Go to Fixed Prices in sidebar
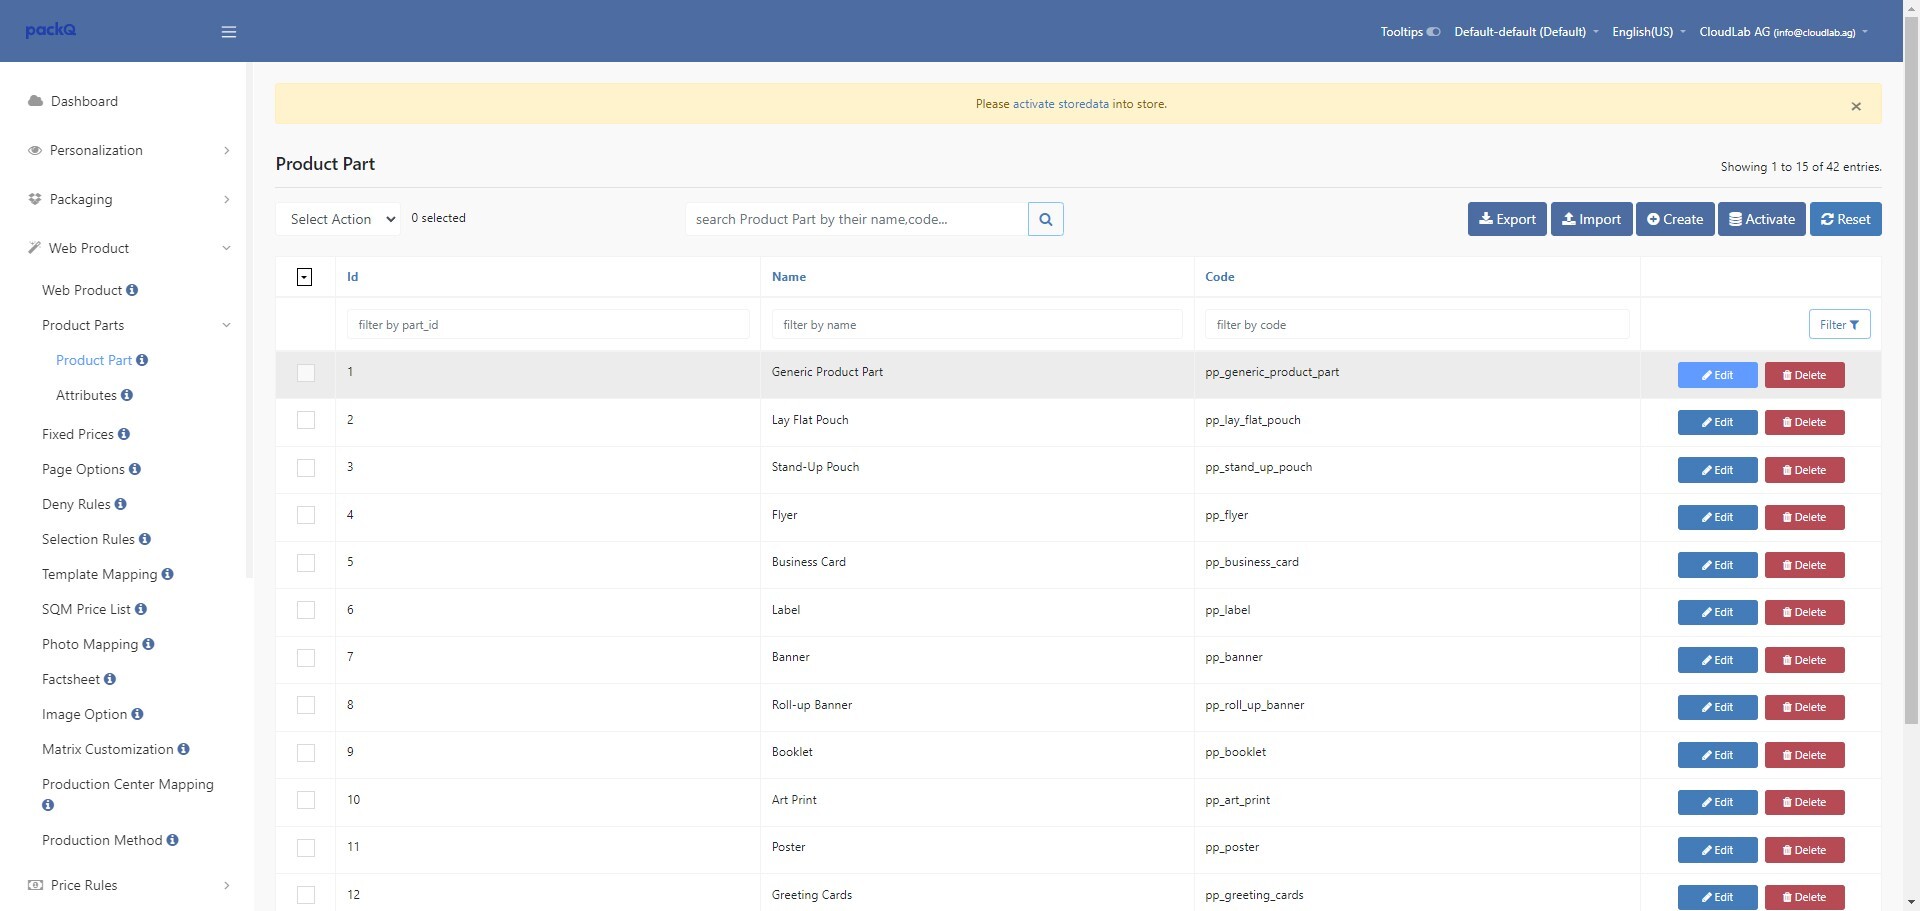 click(78, 434)
